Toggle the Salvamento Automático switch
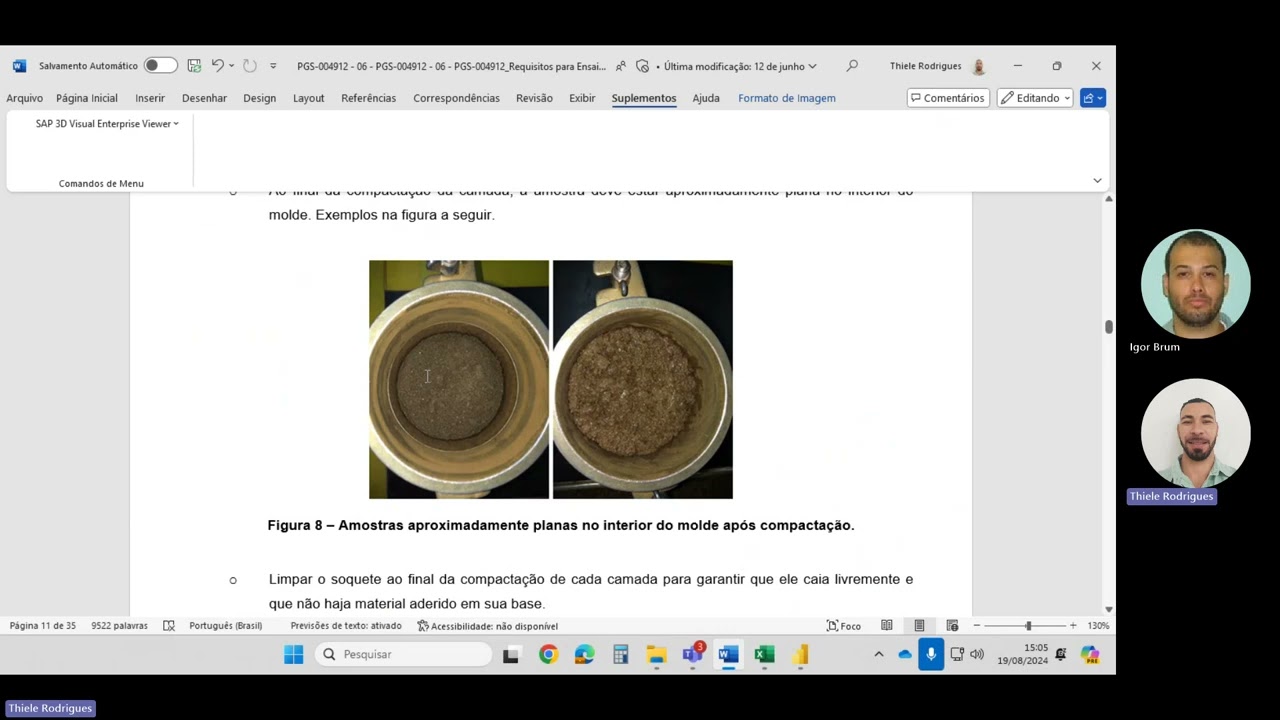 (160, 66)
